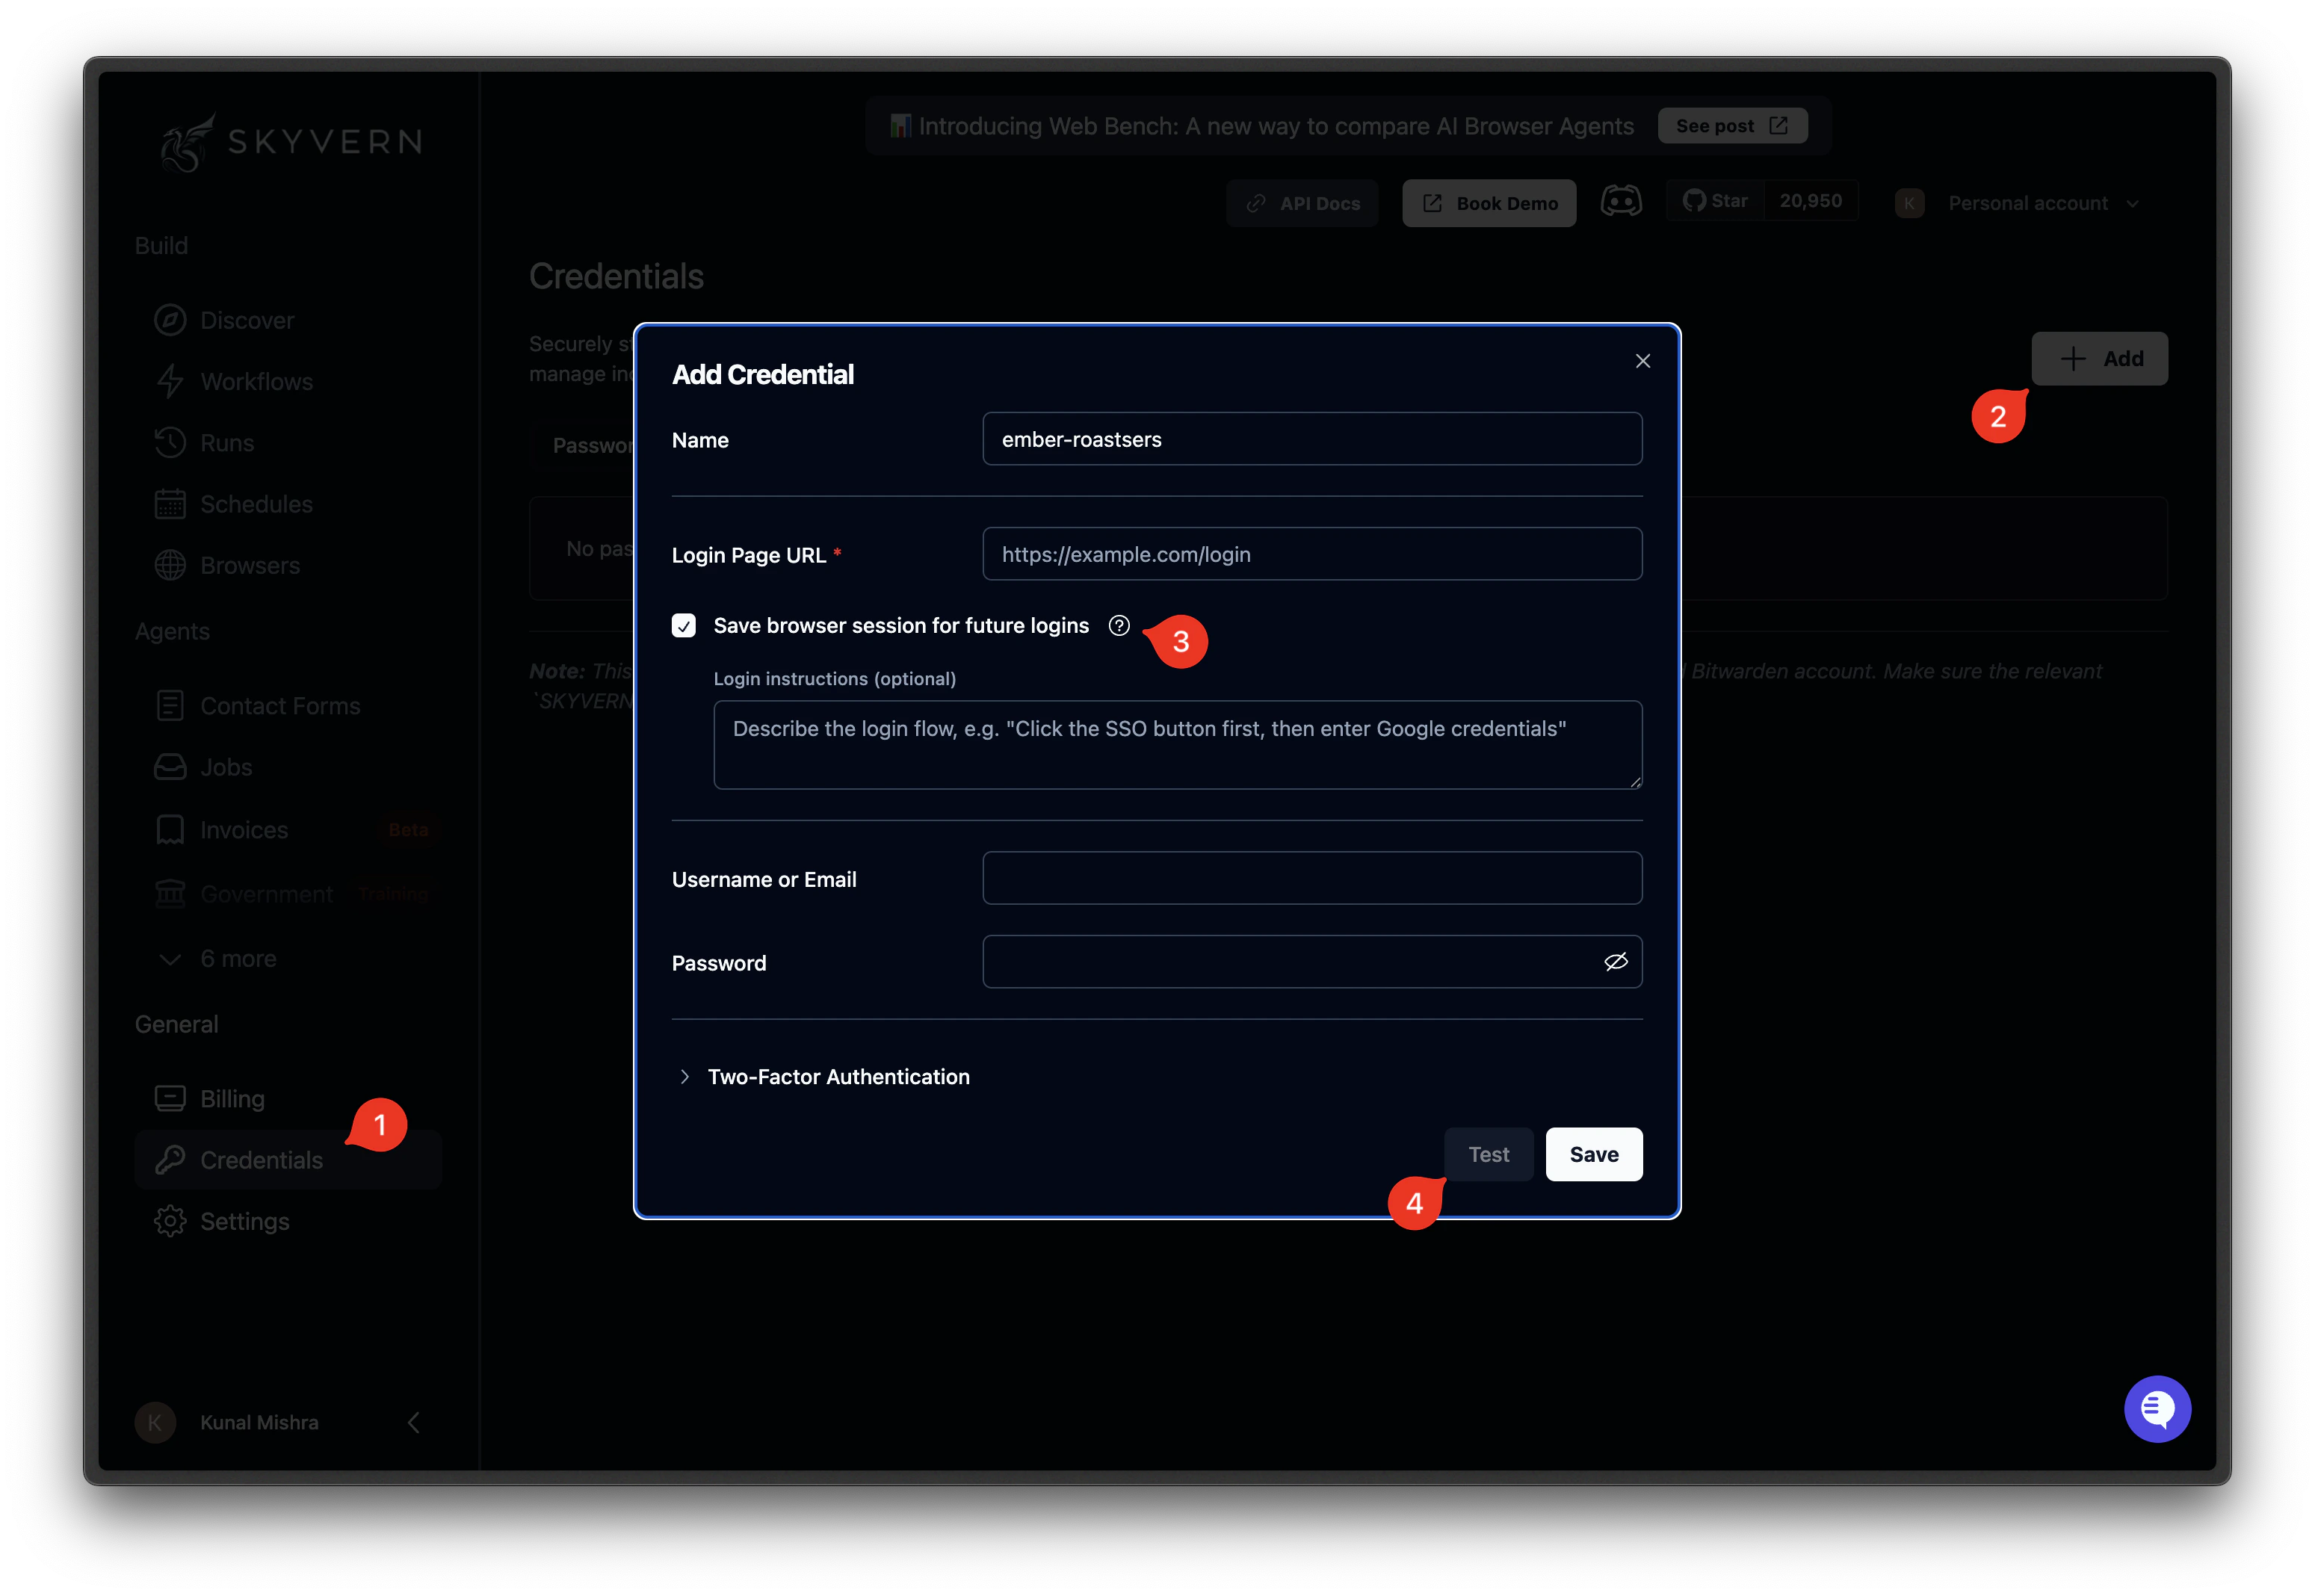This screenshot has height=1596, width=2315.
Task: Click the chat support bubble
Action: point(2157,1409)
